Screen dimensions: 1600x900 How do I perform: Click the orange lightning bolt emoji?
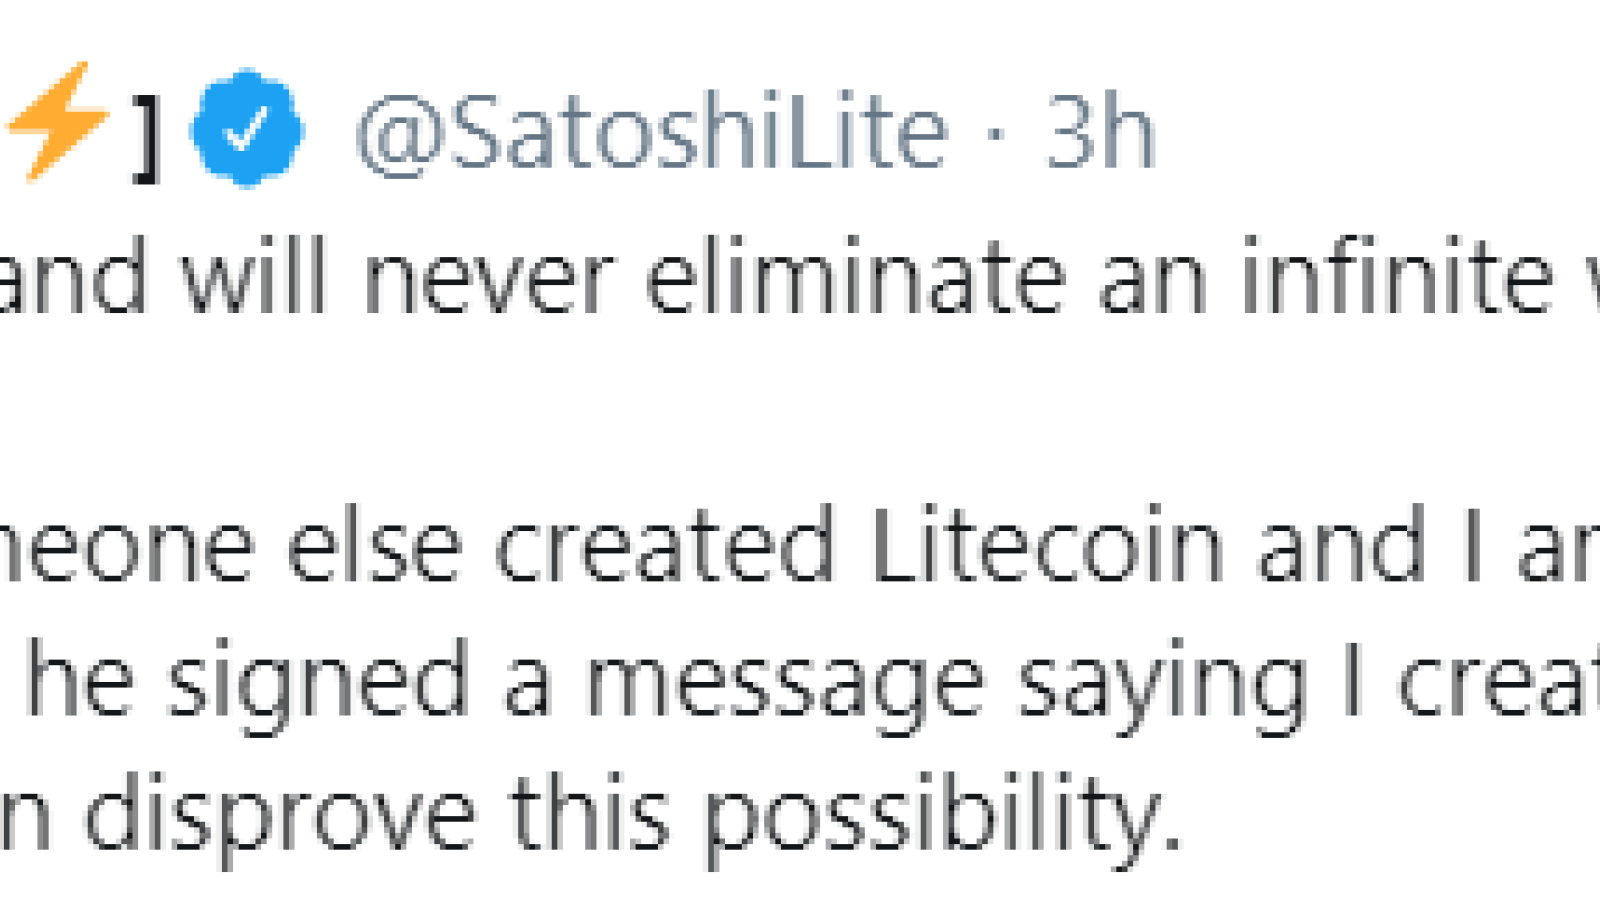(x=57, y=121)
